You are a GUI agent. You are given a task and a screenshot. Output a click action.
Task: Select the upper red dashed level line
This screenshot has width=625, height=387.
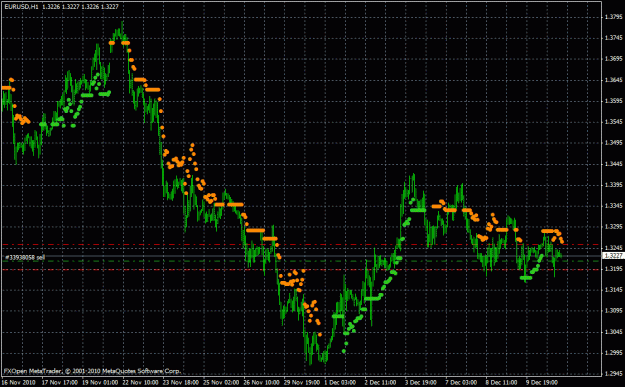point(301,245)
